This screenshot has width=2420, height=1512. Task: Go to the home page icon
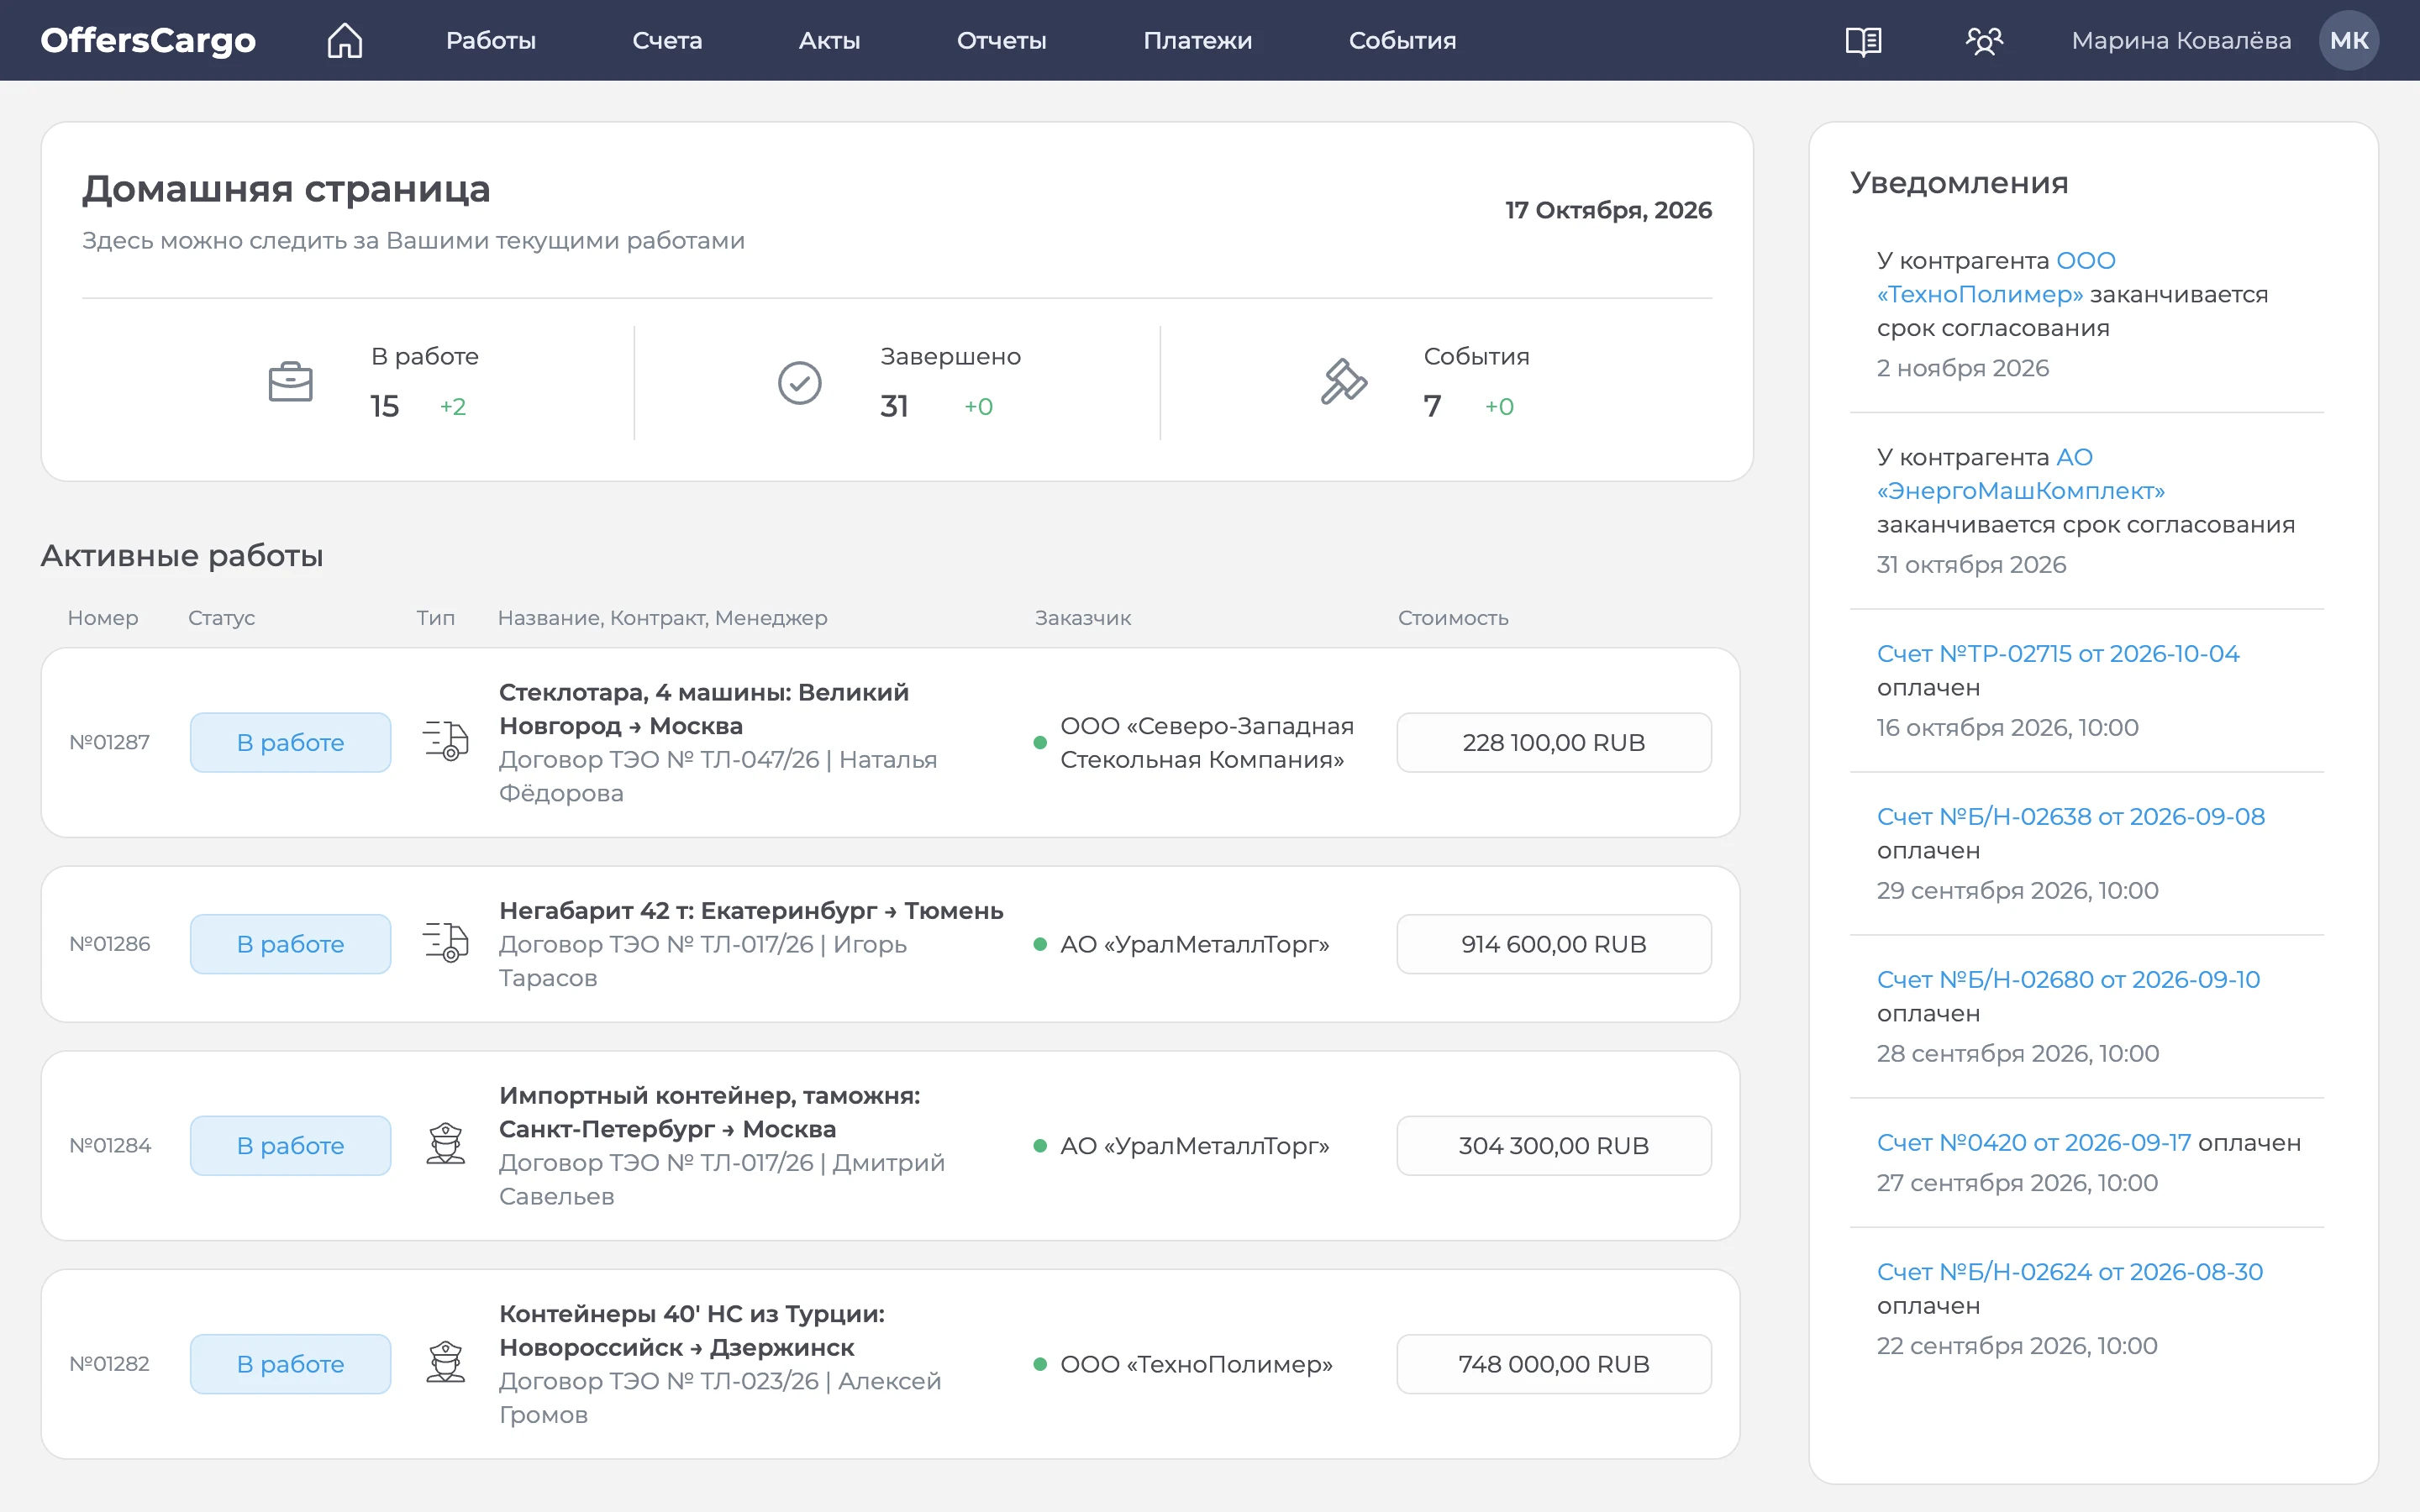coord(345,40)
